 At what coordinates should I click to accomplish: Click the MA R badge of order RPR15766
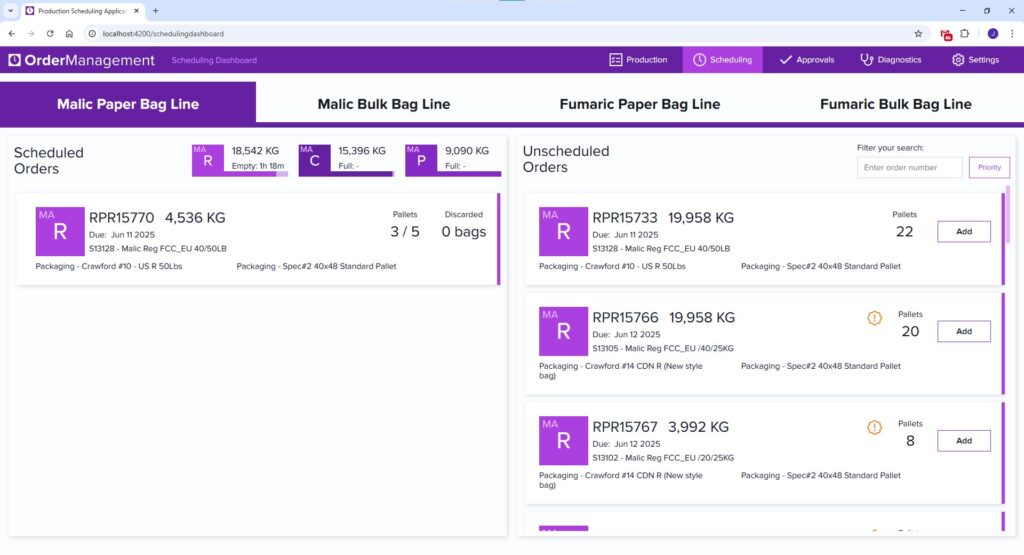tap(563, 331)
